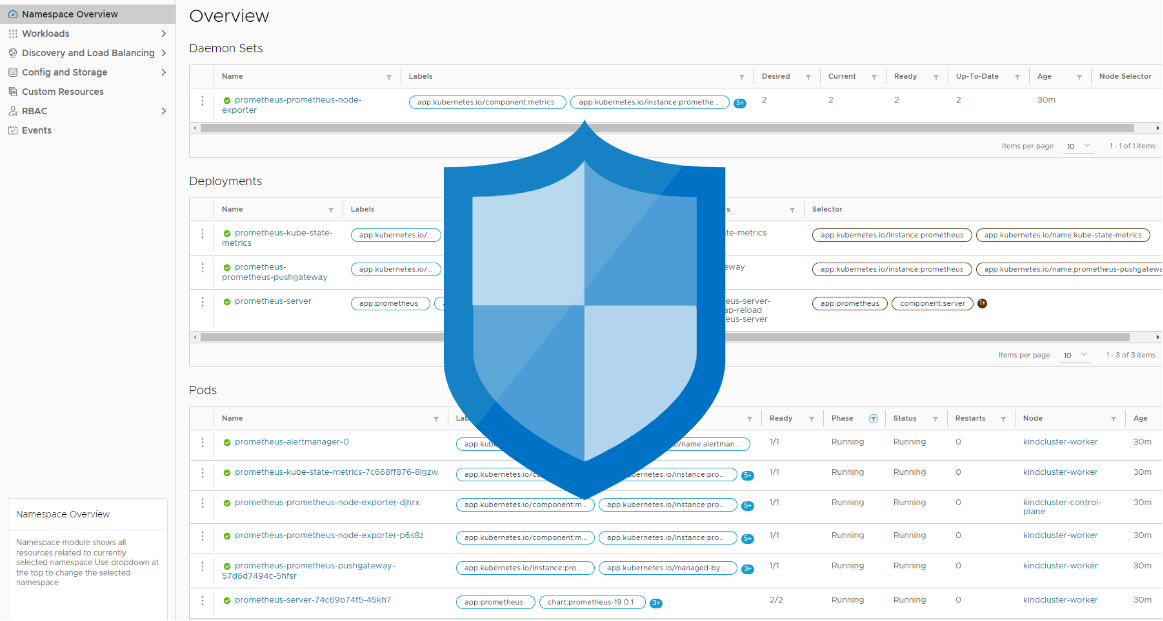Filter Daemon Sets by Ready column
This screenshot has height=621, width=1163.
pos(936,77)
